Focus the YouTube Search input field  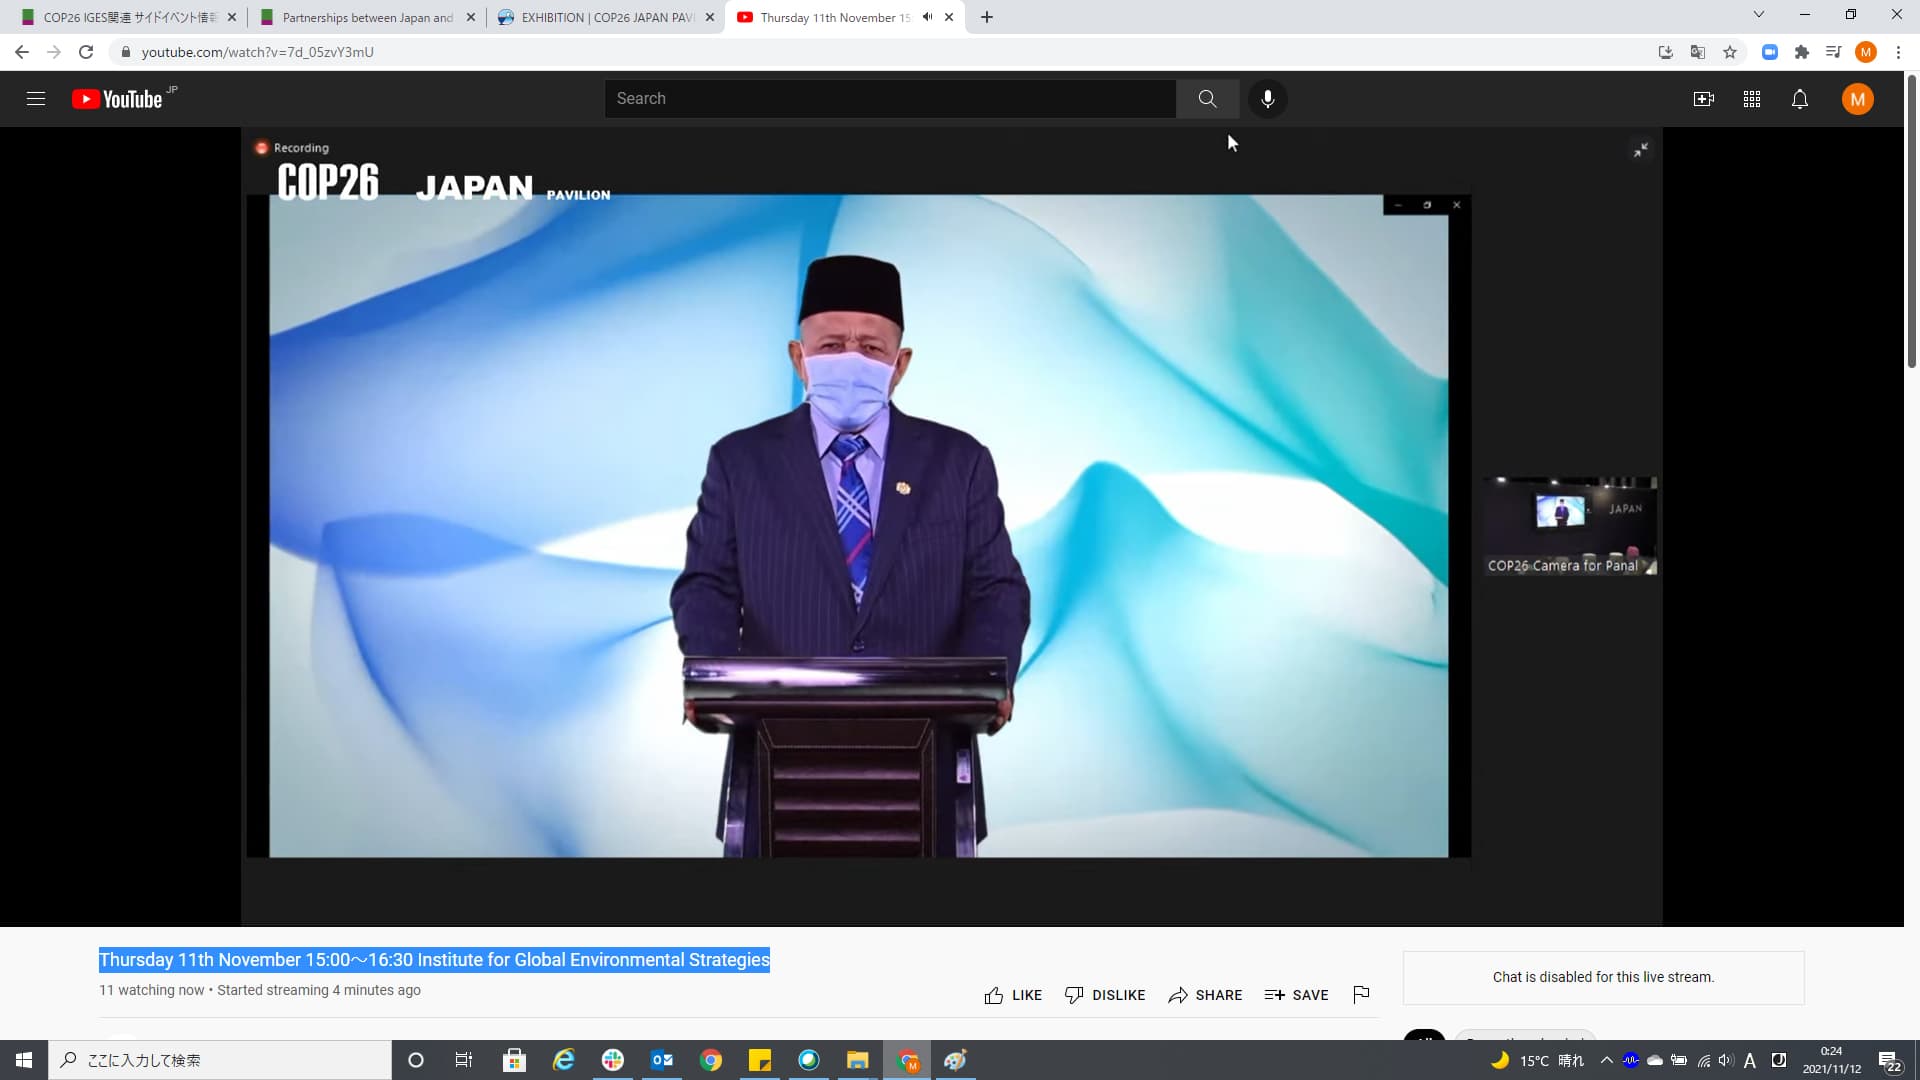click(x=890, y=99)
